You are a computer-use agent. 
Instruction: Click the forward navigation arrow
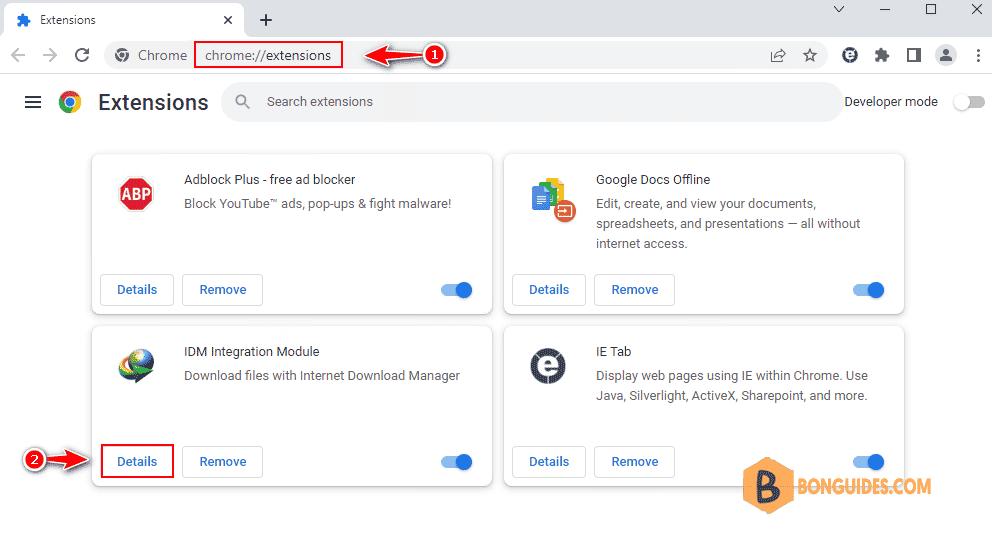pos(50,55)
